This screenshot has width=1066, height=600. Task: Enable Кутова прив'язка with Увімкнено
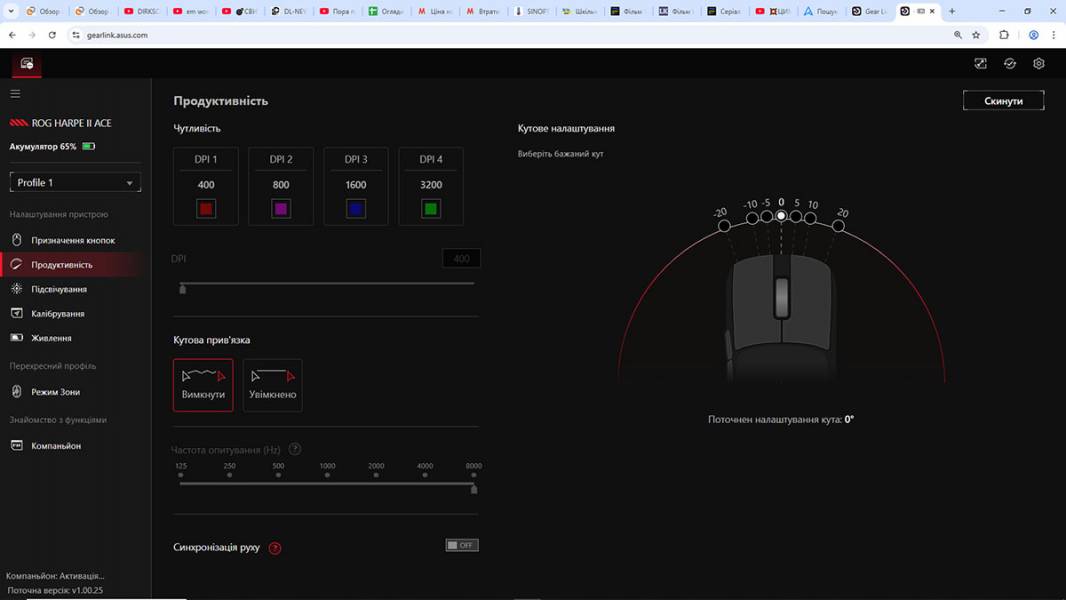pyautogui.click(x=272, y=384)
